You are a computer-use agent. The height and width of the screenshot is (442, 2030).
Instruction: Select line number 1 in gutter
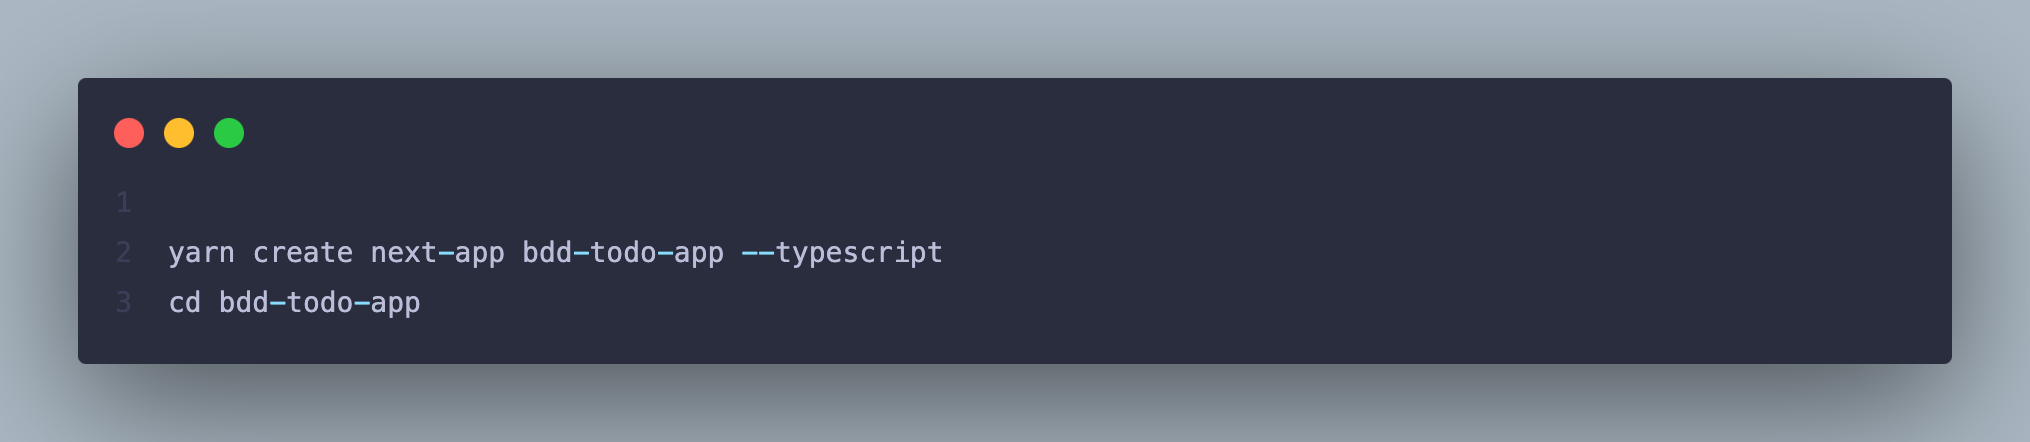coord(124,203)
